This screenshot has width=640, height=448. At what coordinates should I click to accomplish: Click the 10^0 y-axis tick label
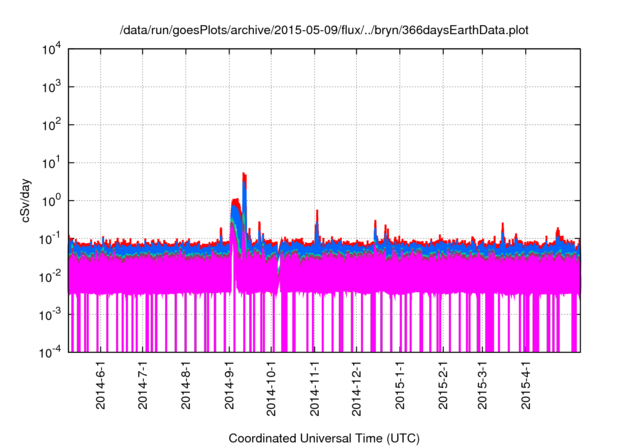52,201
